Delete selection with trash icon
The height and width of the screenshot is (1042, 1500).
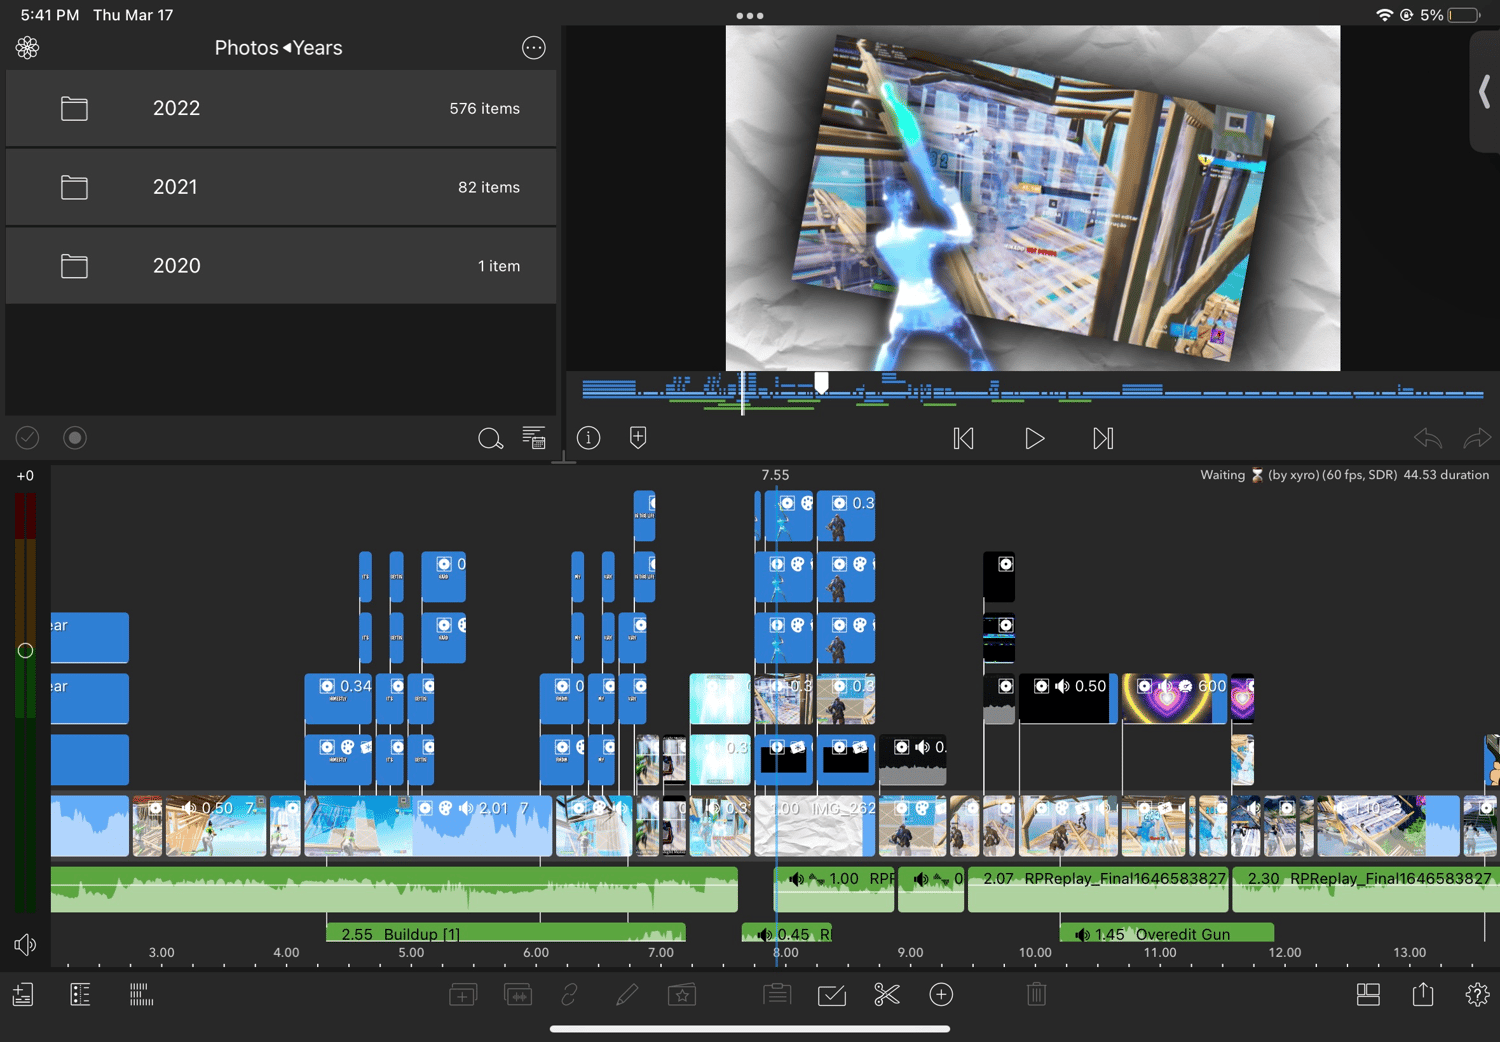pos(1037,994)
